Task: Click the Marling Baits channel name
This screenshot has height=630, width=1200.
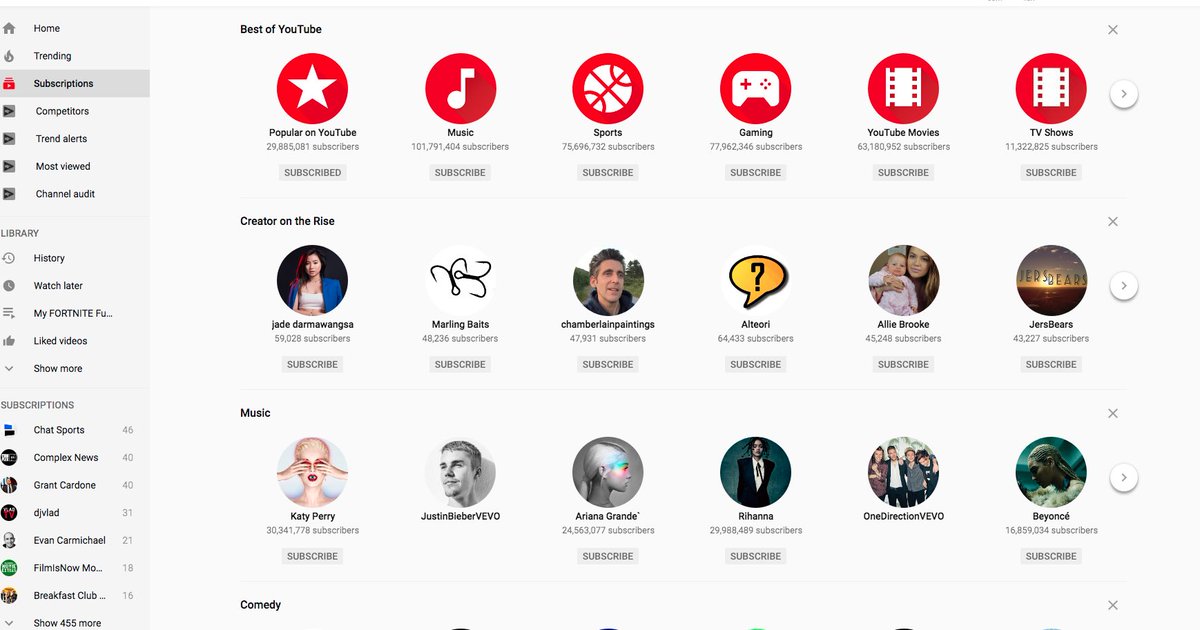Action: click(460, 325)
